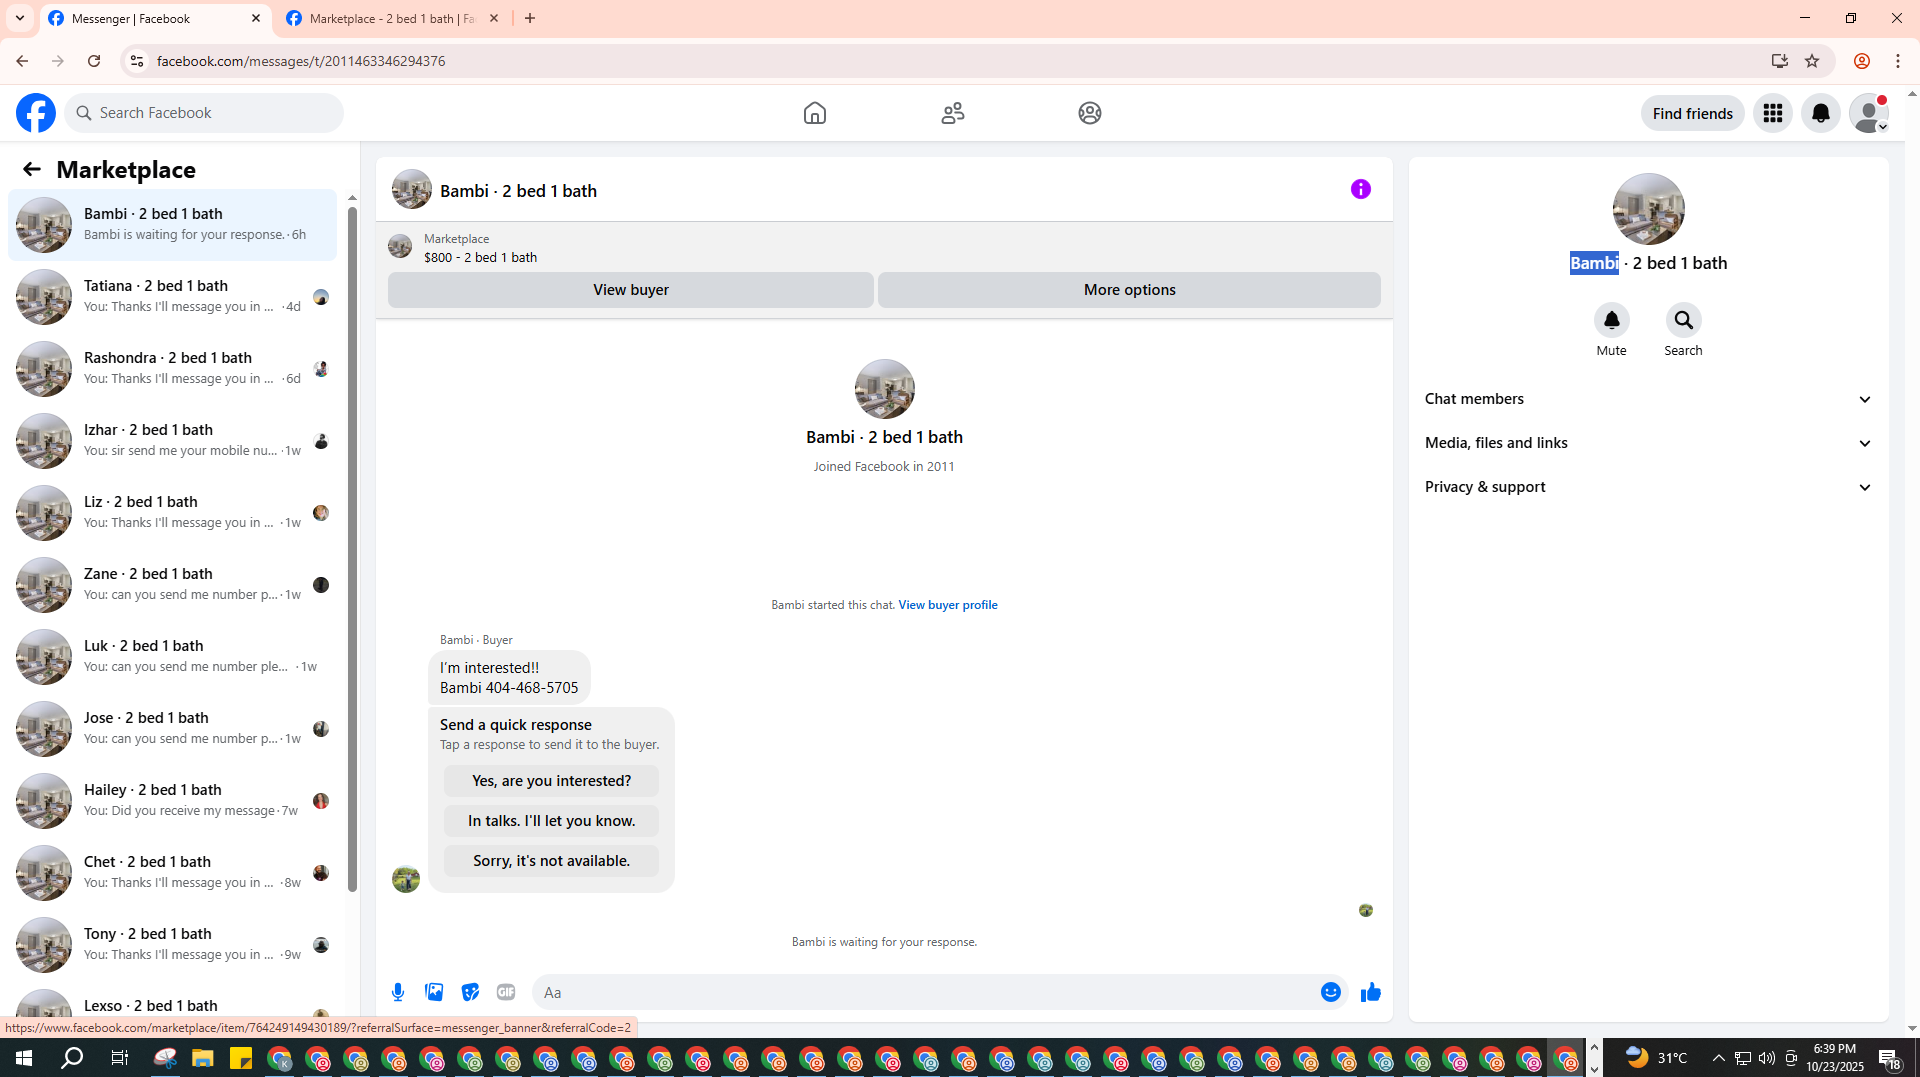Expand Media, files and links section
This screenshot has width=1920, height=1077.
coord(1648,443)
